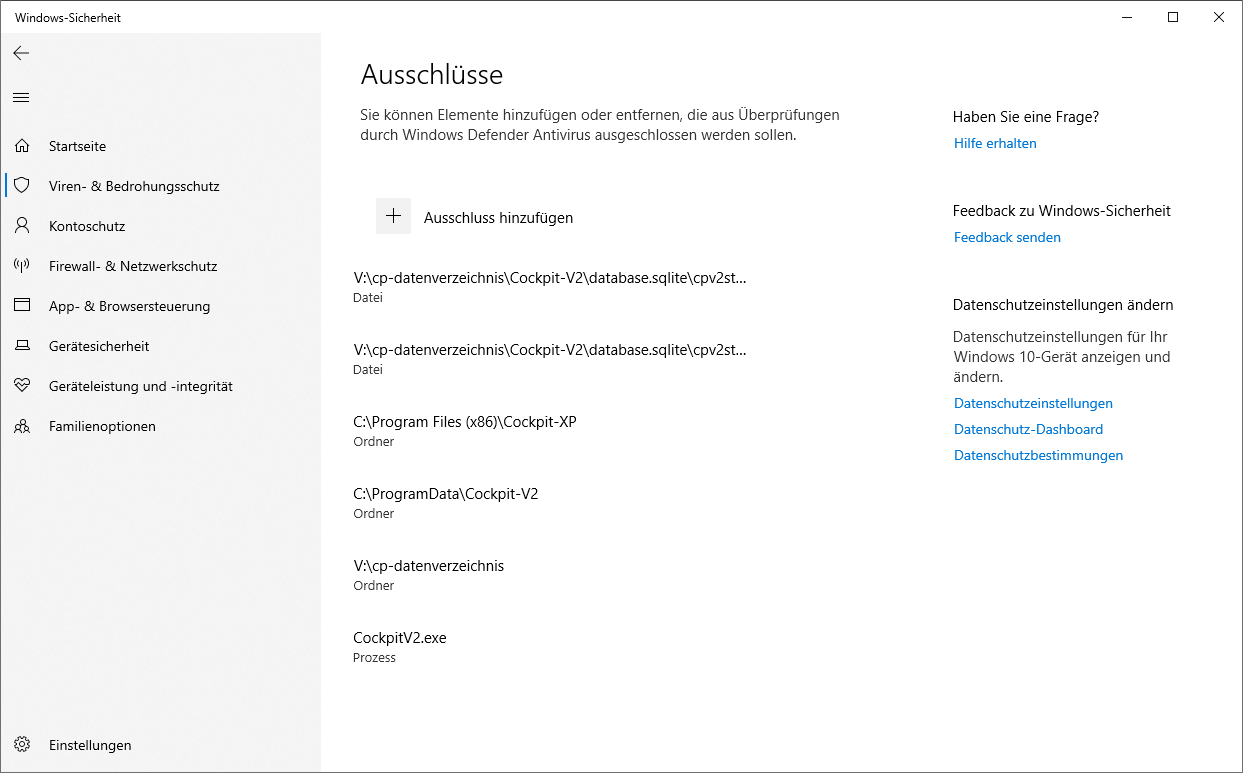Open the Datenschutzbestimmungen link
Screen dimensions: 1243x773
1038,455
